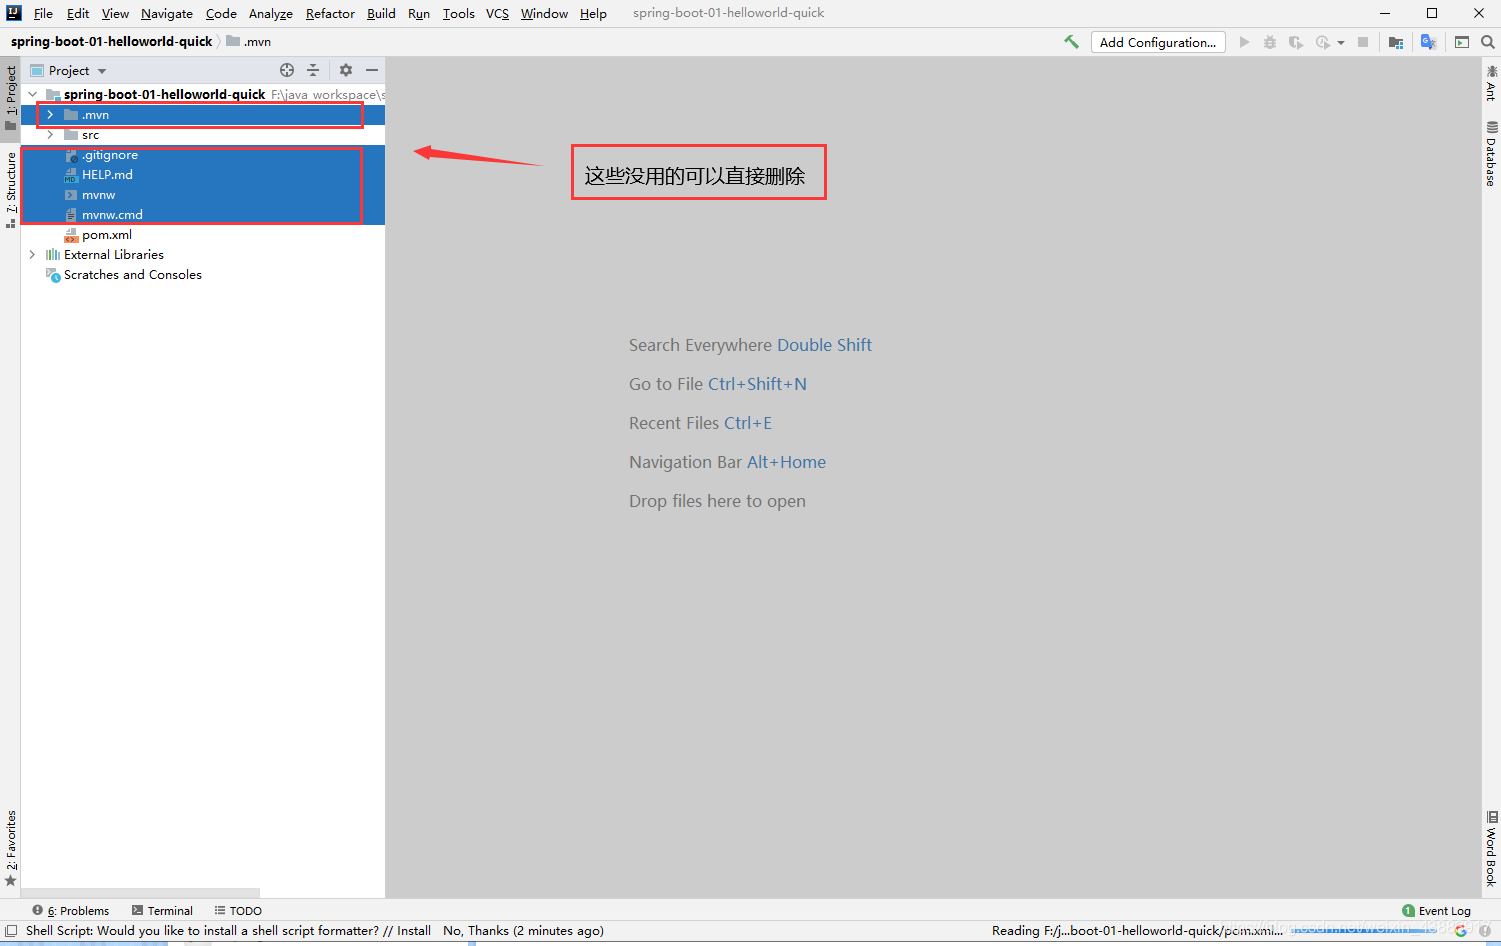Open the VCS menu
This screenshot has height=946, width=1501.
coord(497,13)
